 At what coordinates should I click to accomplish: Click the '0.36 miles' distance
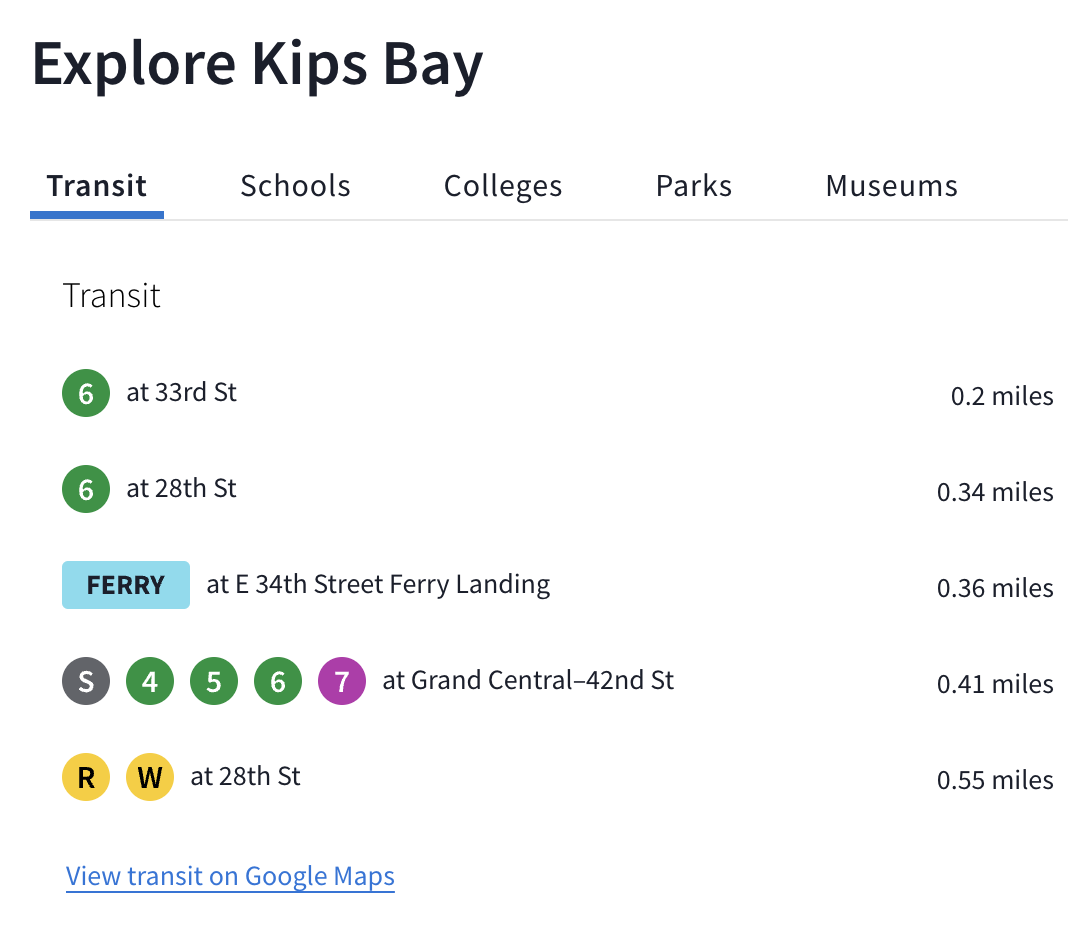(995, 588)
